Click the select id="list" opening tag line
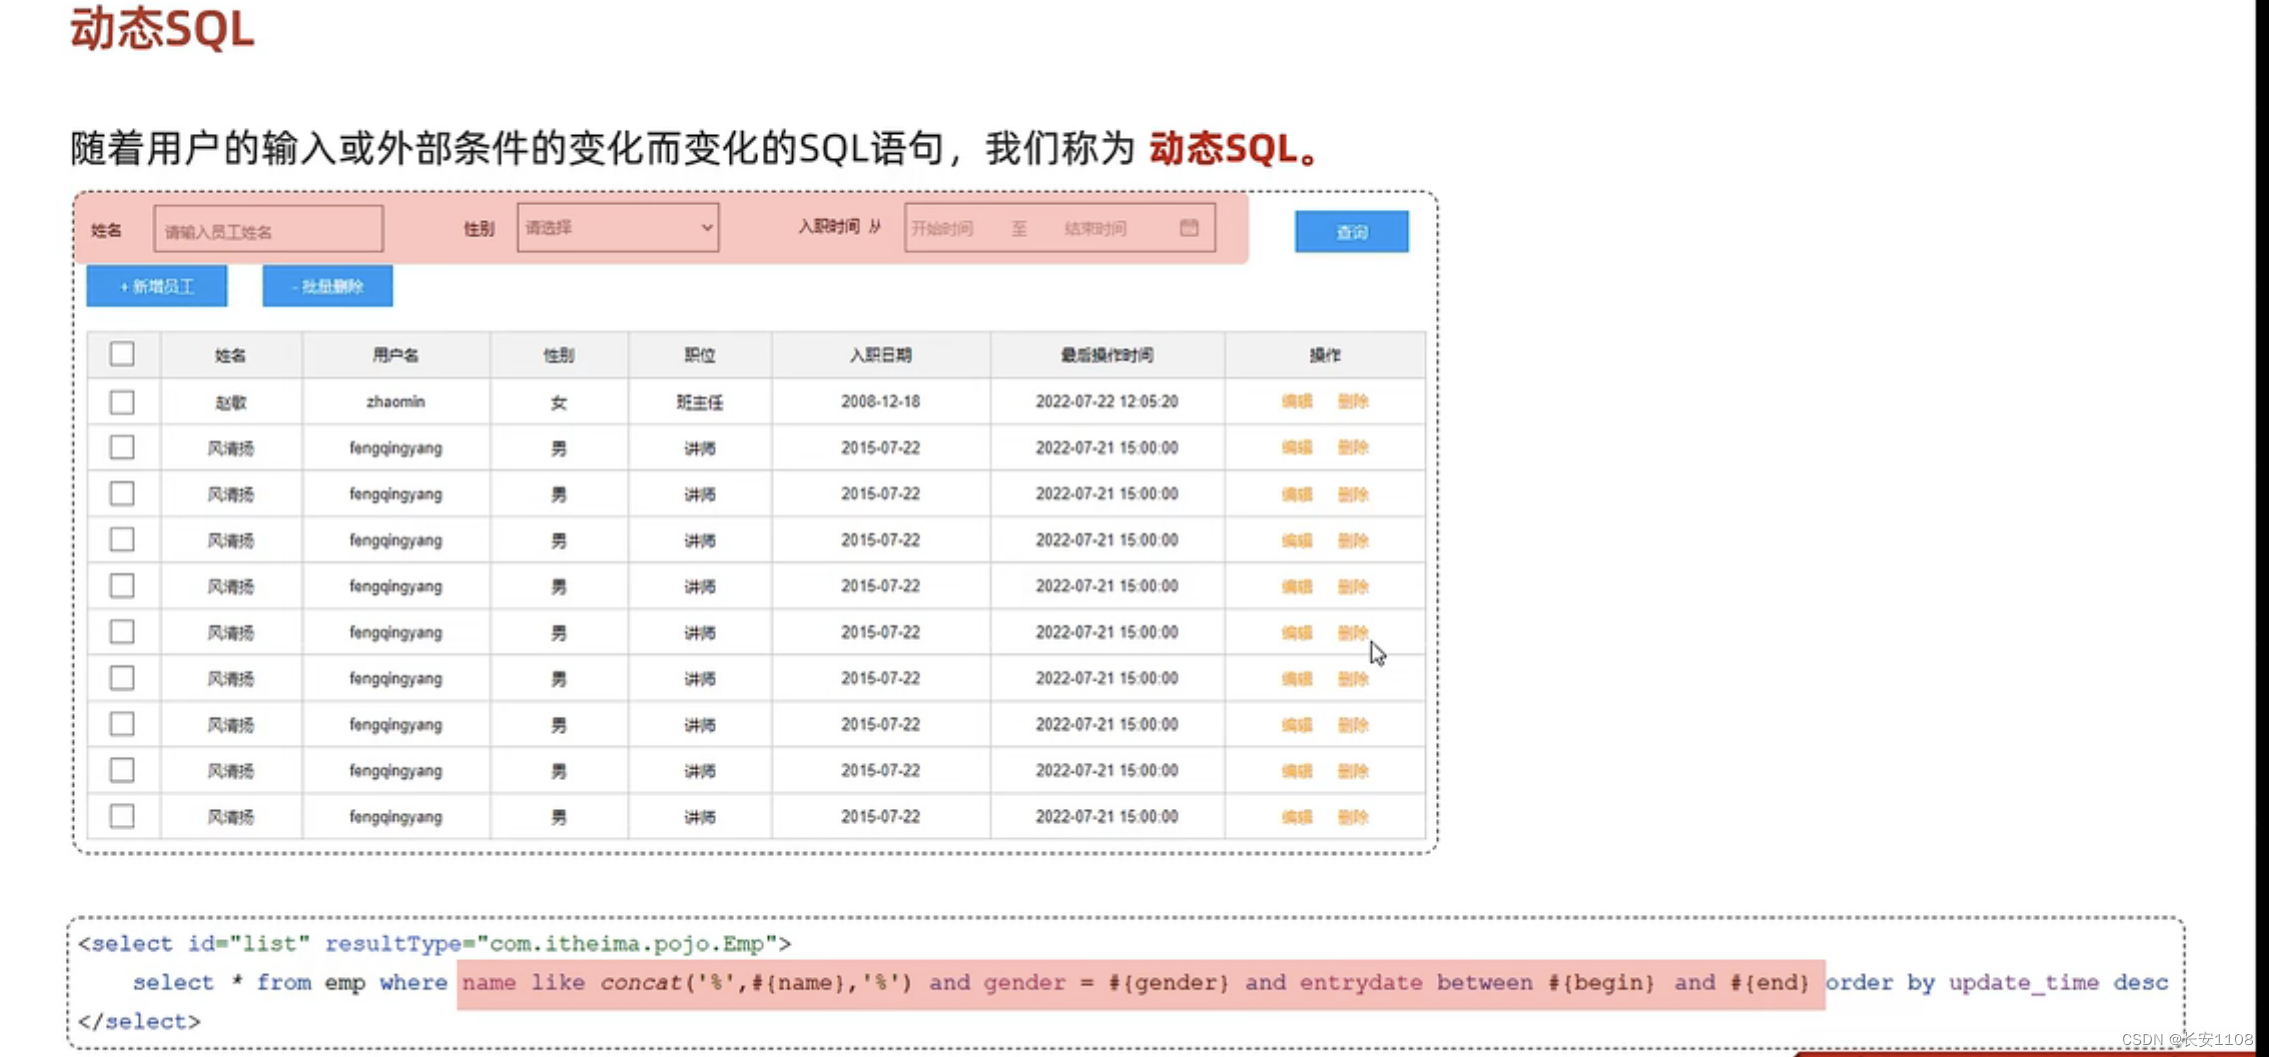The image size is (2269, 1057). coord(435,943)
